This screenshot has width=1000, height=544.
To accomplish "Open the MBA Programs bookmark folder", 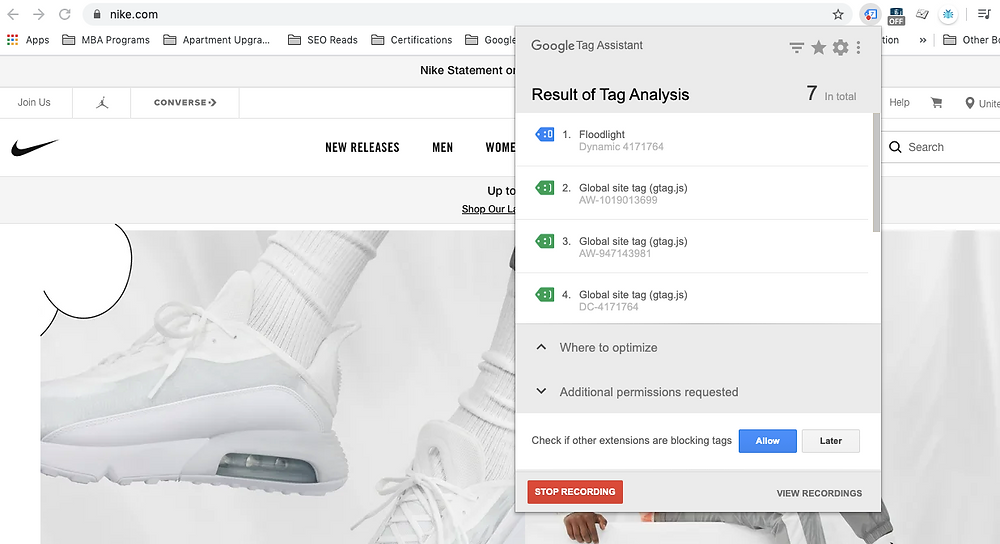I will (106, 40).
